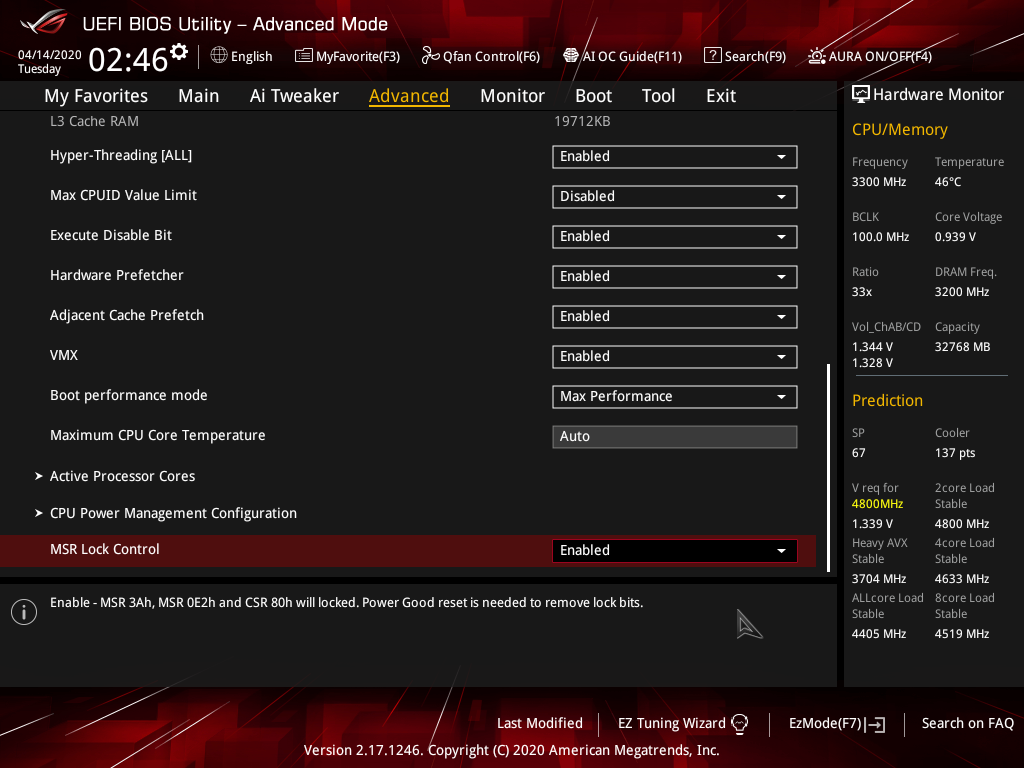Switch to My Favorites tab
The image size is (1024, 768).
pyautogui.click(x=96, y=96)
